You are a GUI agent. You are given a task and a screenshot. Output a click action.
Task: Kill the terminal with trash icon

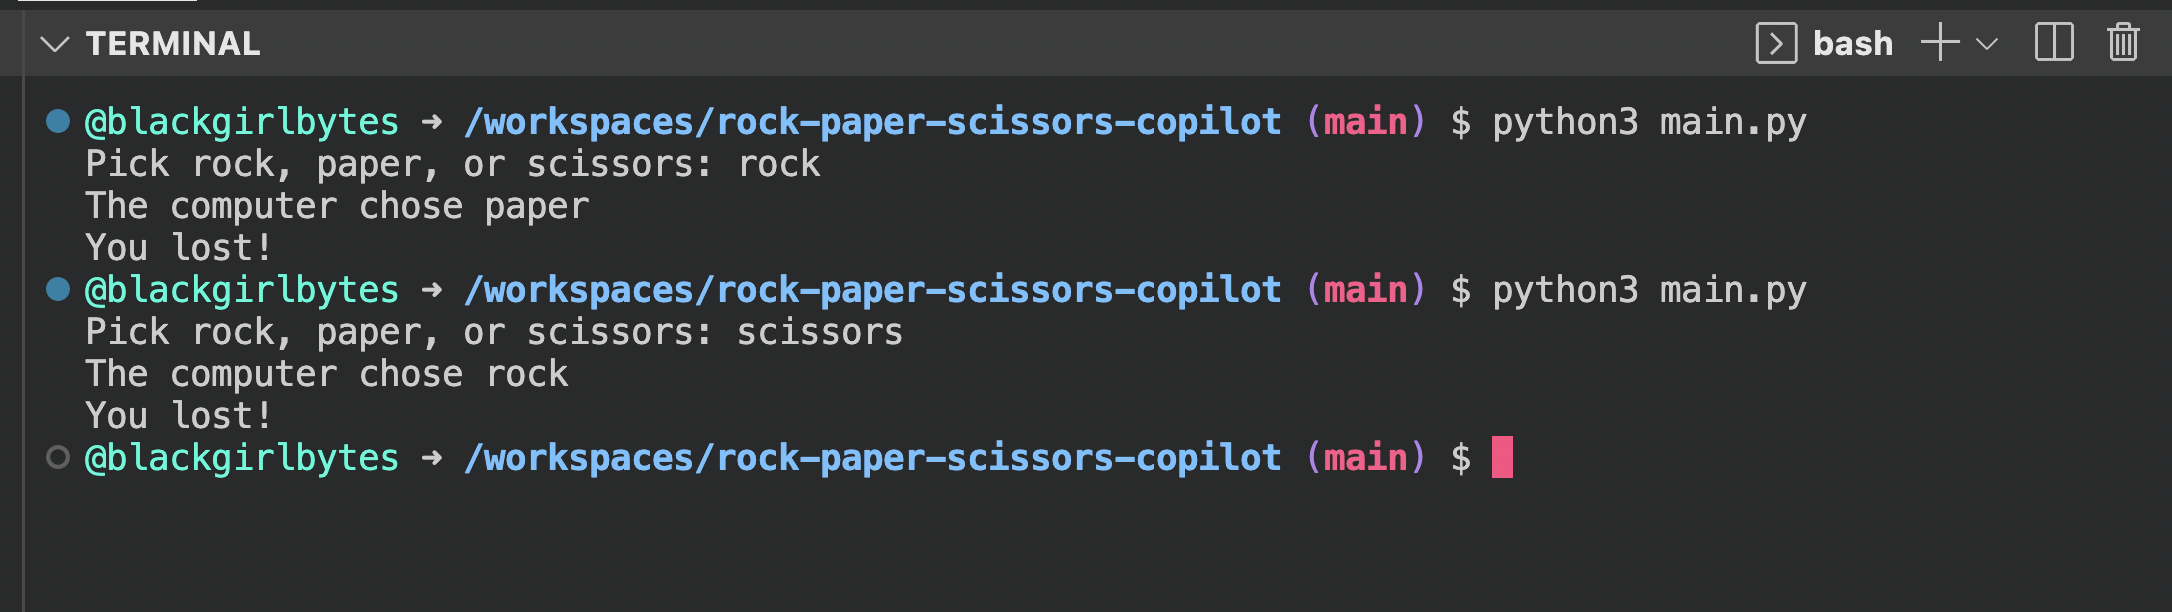pos(2123,43)
